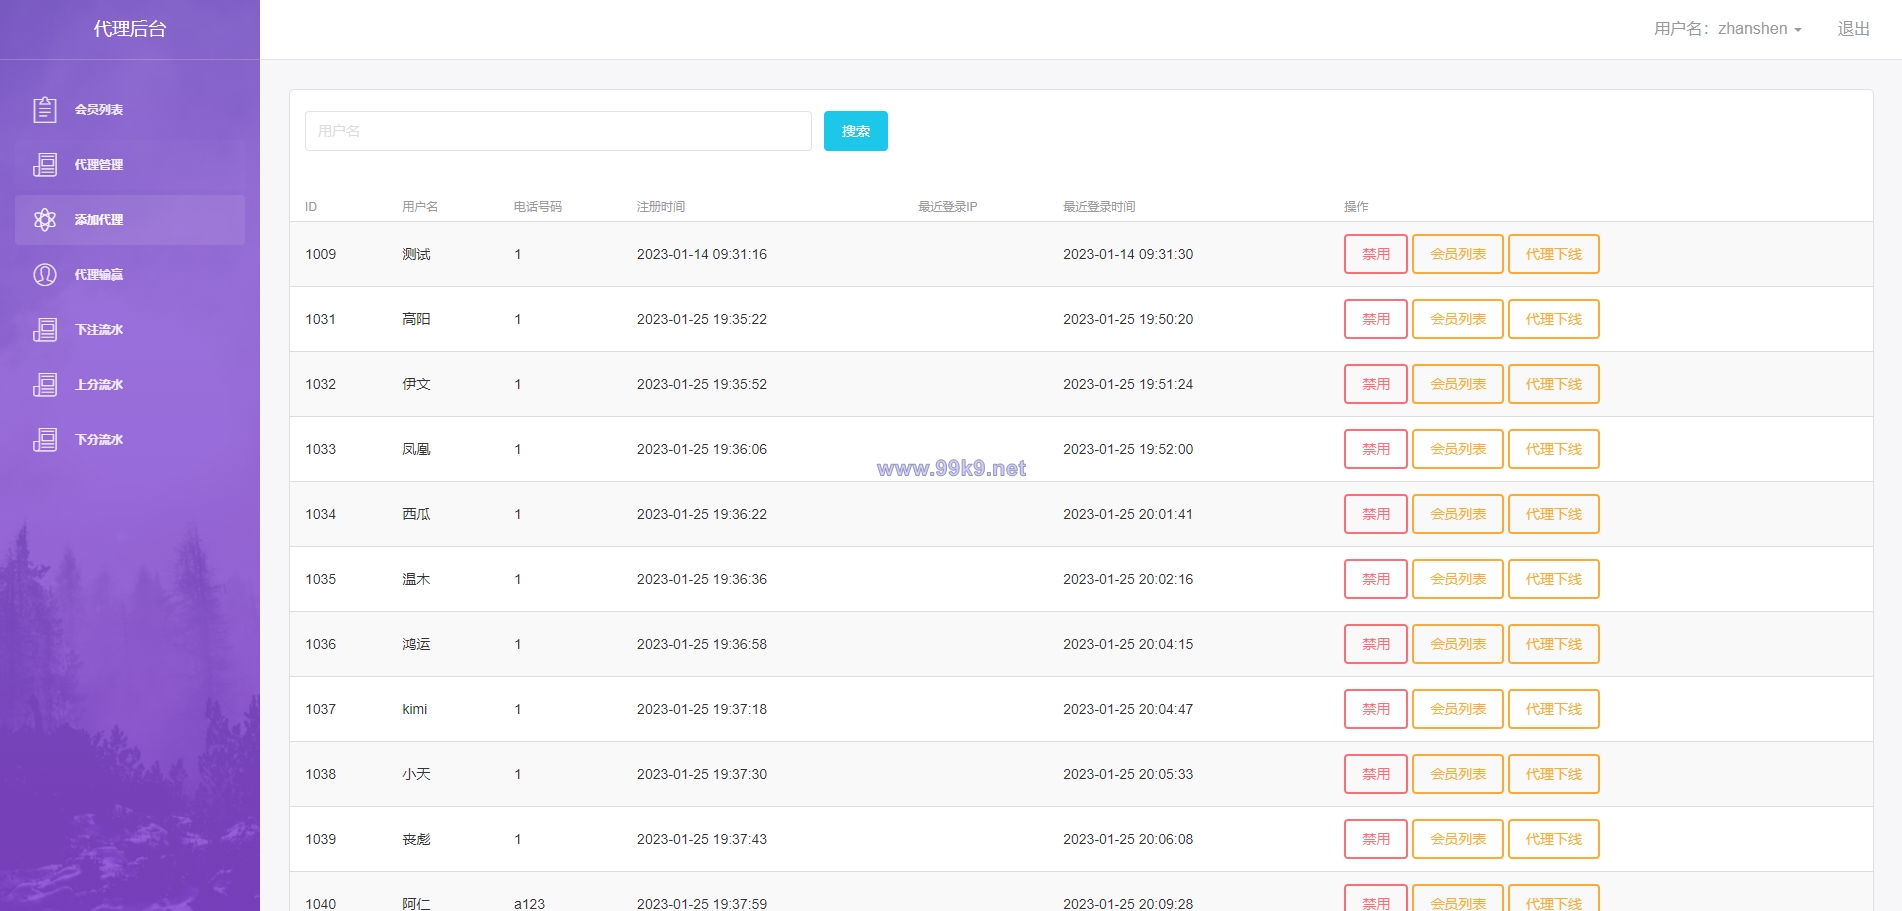Screen dimensions: 1902x911
Task: Open 下分流水 sidebar entry
Action: coord(130,439)
